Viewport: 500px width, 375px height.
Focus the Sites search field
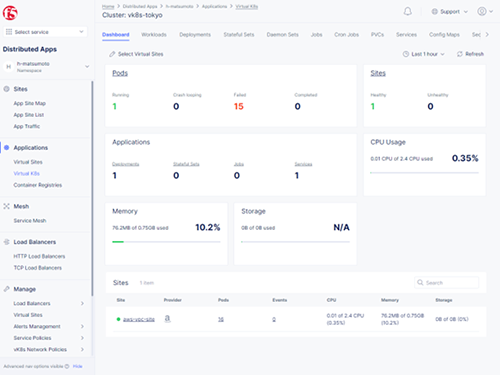click(446, 283)
